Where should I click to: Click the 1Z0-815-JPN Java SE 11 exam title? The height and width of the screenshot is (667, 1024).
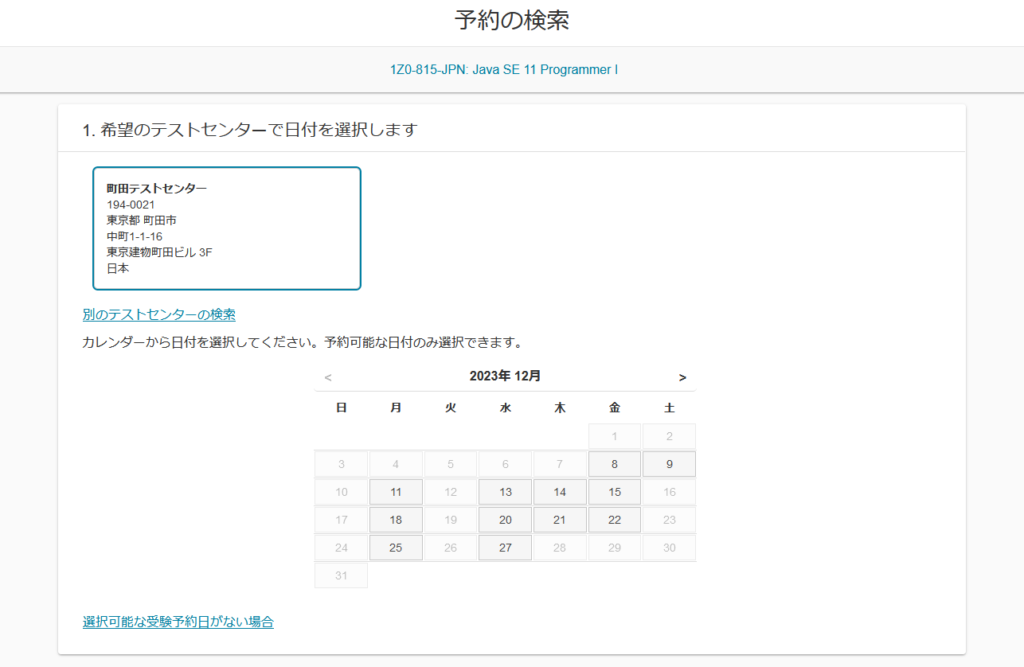(504, 70)
